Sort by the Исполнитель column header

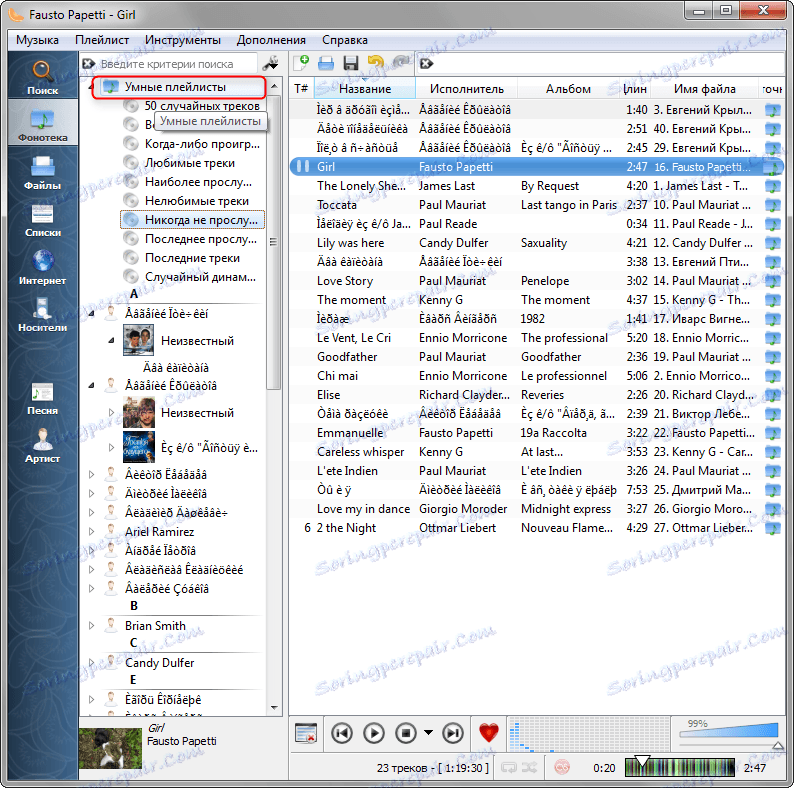point(466,89)
